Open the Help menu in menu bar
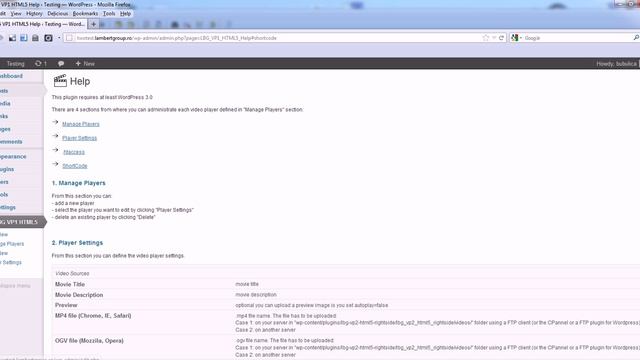Image resolution: width=640 pixels, height=360 pixels. (x=125, y=13)
